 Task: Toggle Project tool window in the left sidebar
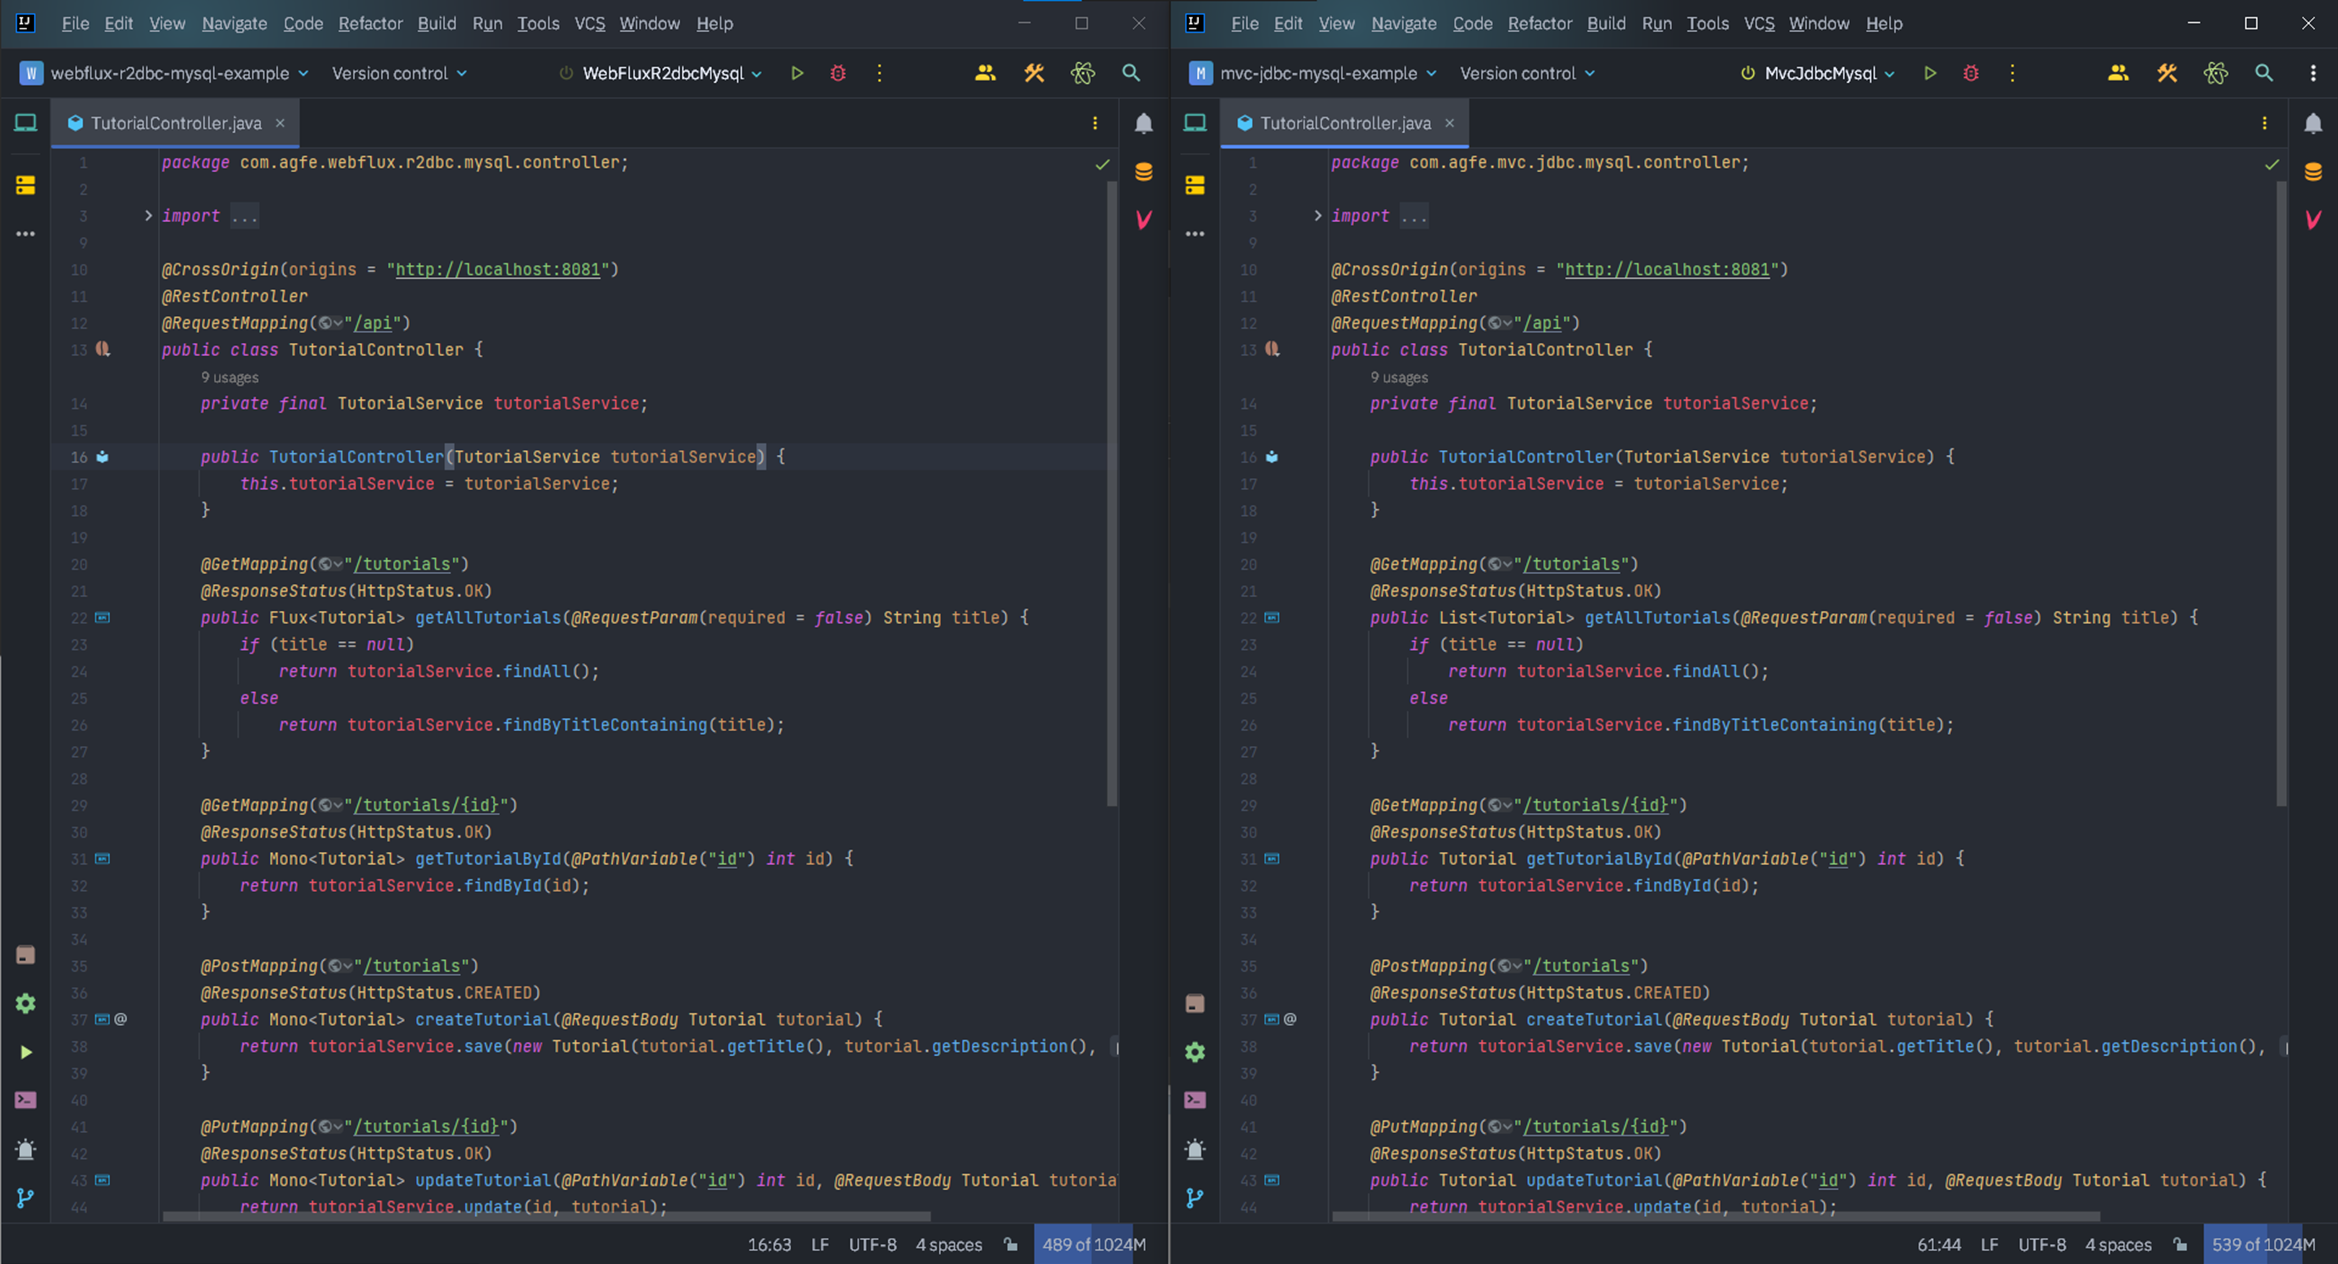pyautogui.click(x=26, y=123)
